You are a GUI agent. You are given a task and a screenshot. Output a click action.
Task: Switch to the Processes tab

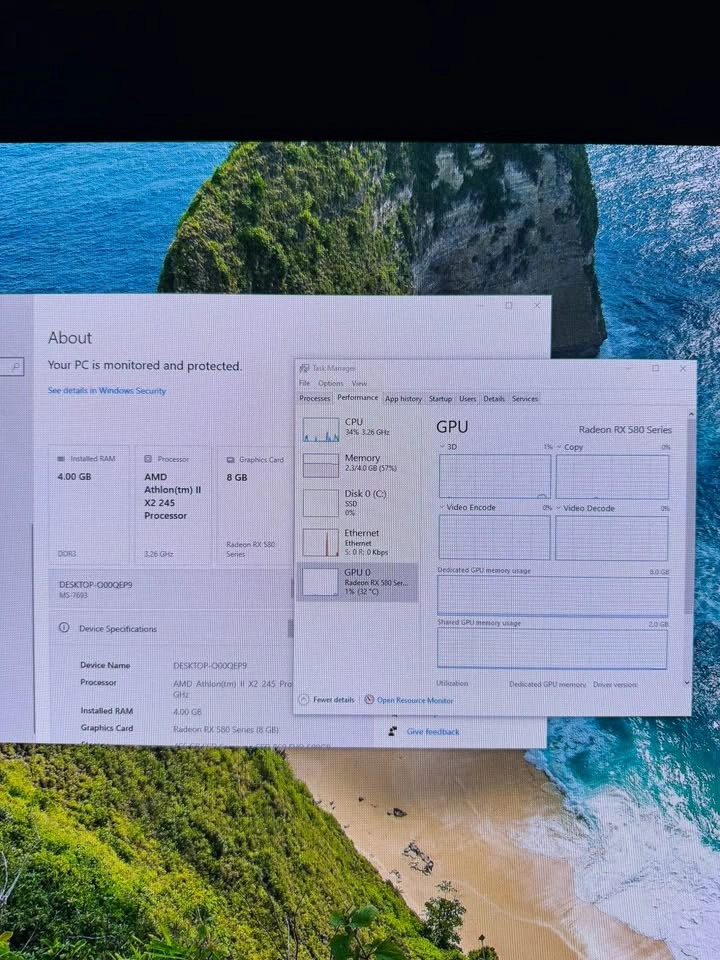pos(315,398)
